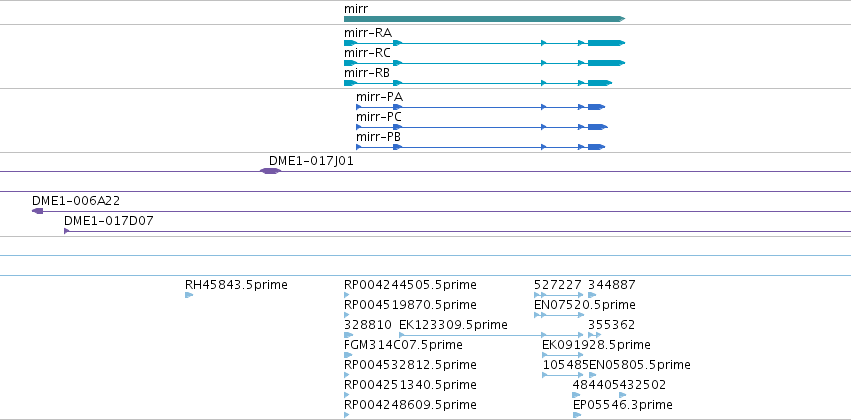Click the EN05805.5prime label

pos(640,365)
